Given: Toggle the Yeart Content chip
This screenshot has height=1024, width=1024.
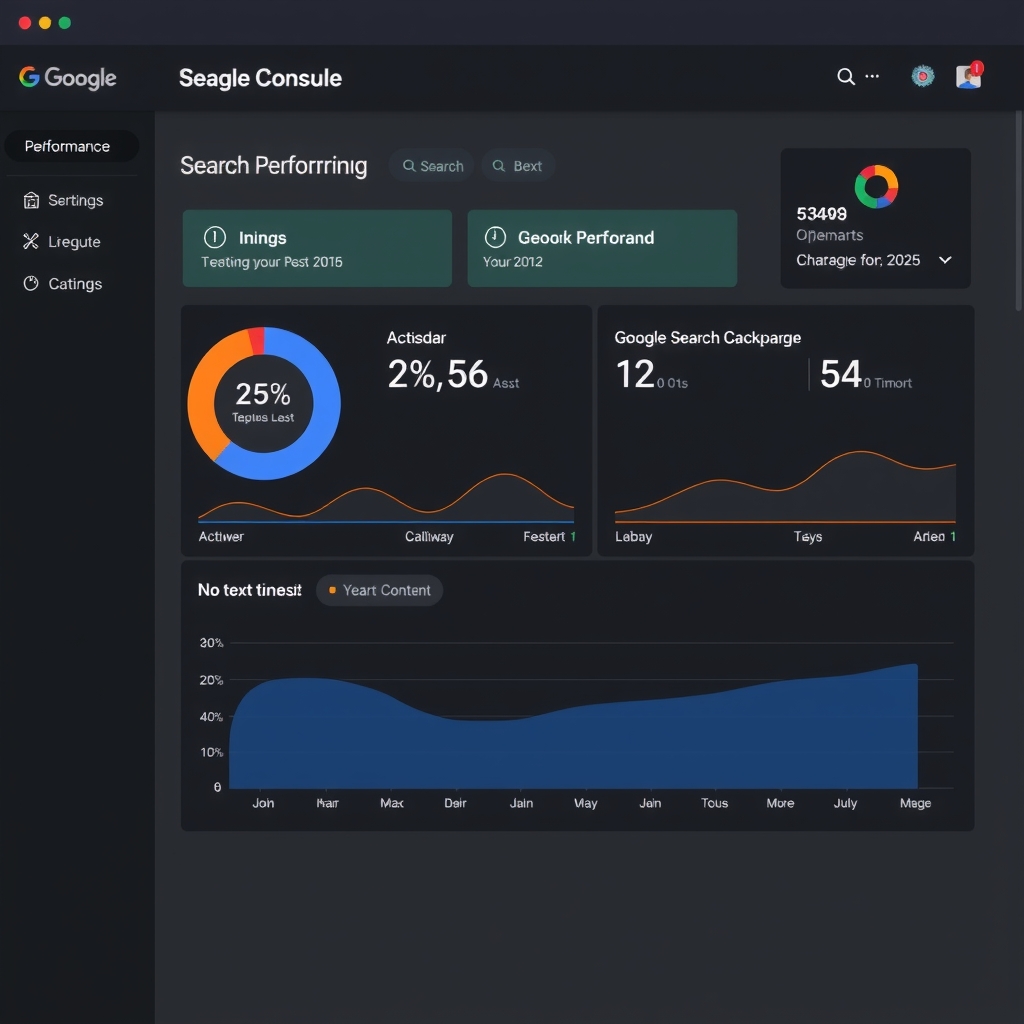Looking at the screenshot, I should pyautogui.click(x=379, y=590).
